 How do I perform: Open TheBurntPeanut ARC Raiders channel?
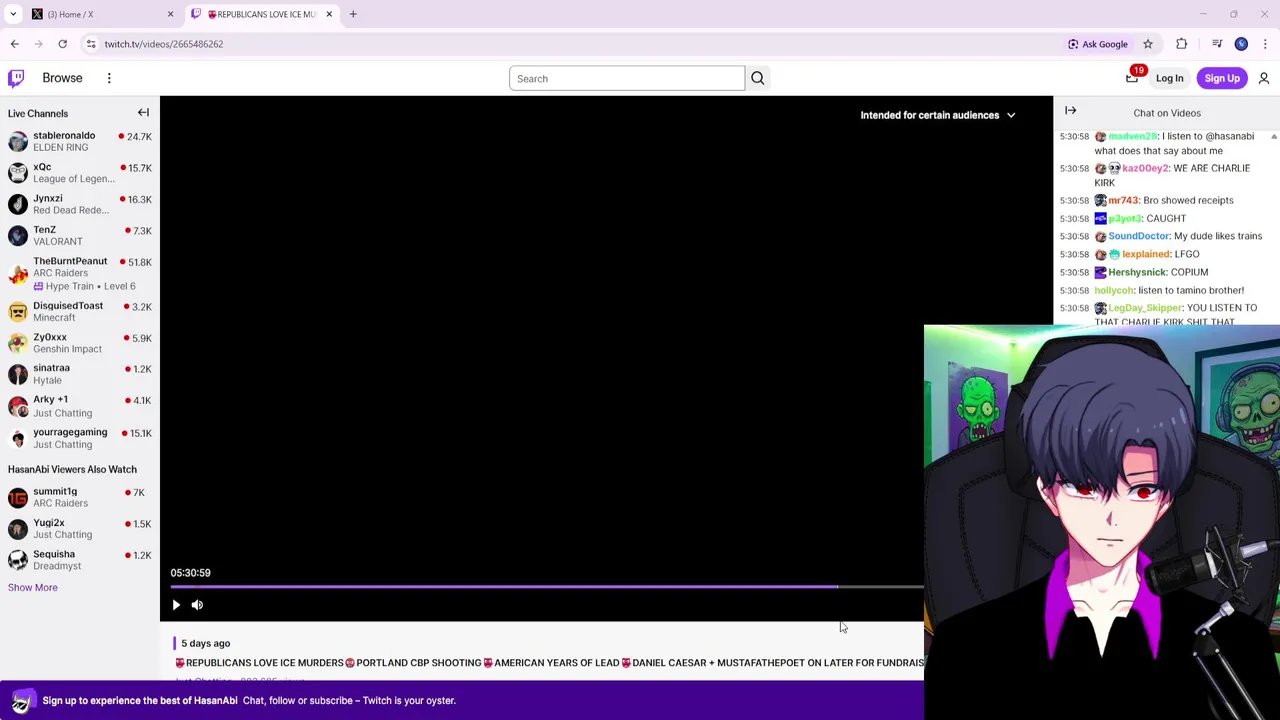pyautogui.click(x=80, y=273)
